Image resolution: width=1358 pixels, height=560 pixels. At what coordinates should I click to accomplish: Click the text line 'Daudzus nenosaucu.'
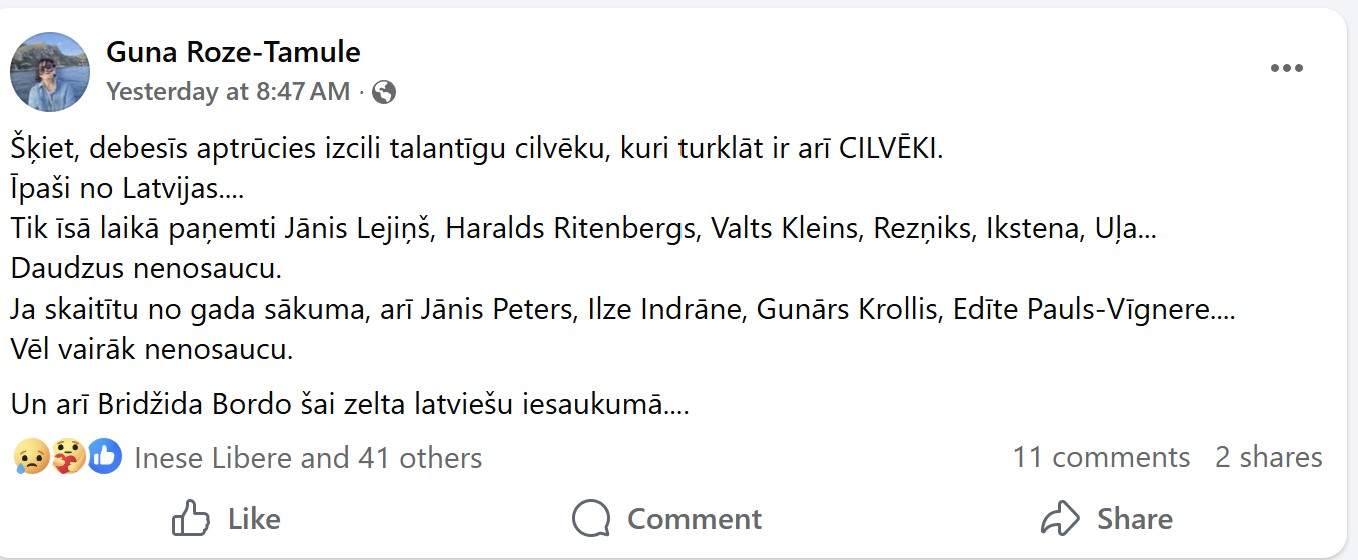[x=147, y=268]
